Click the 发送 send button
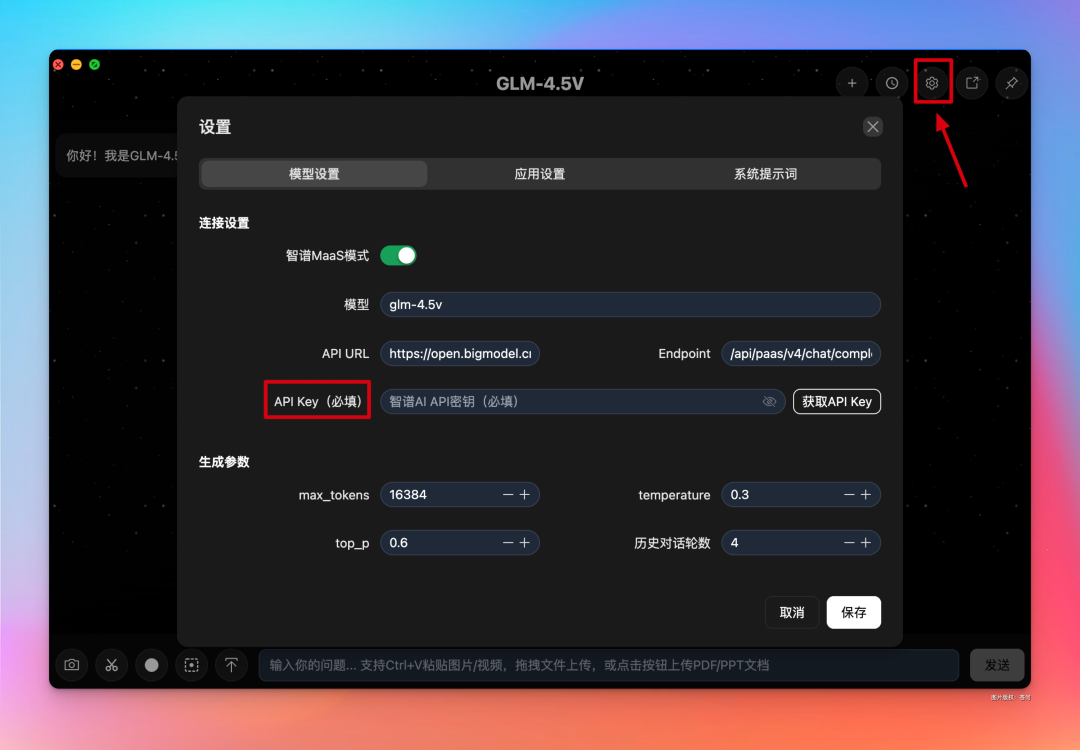Viewport: 1080px width, 750px height. 997,665
